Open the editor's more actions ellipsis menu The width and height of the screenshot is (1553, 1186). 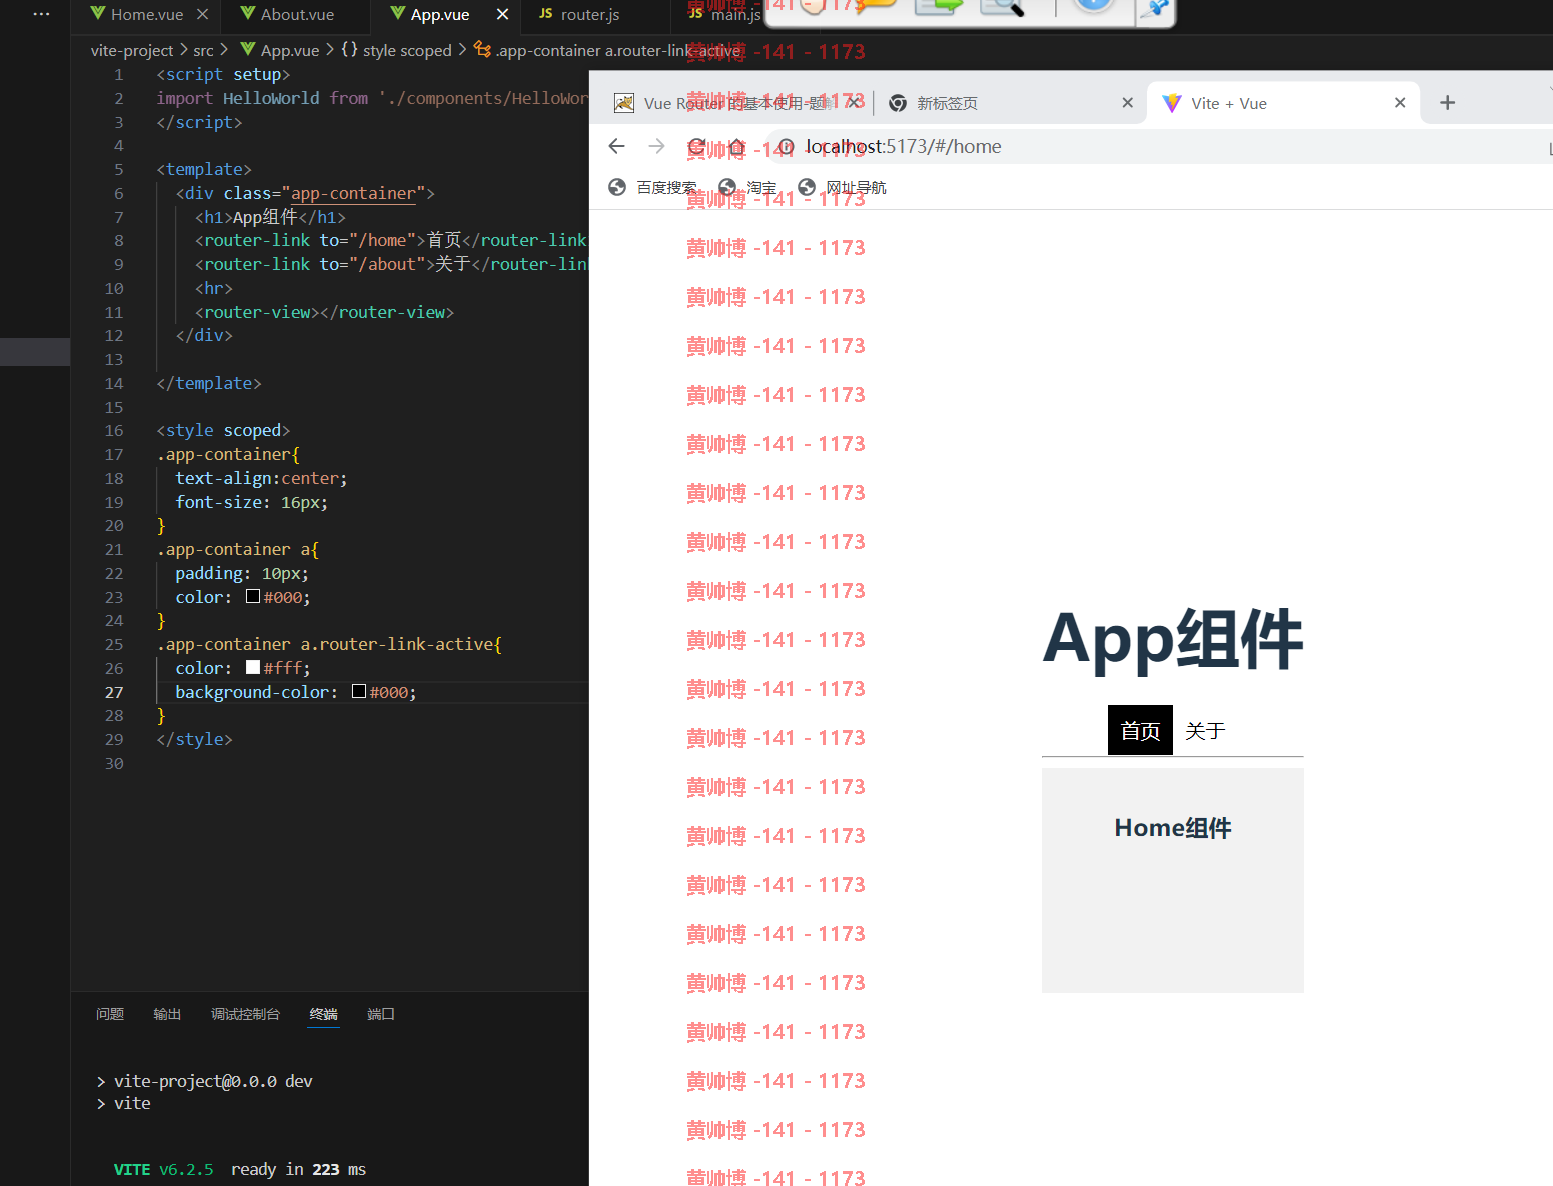(41, 14)
